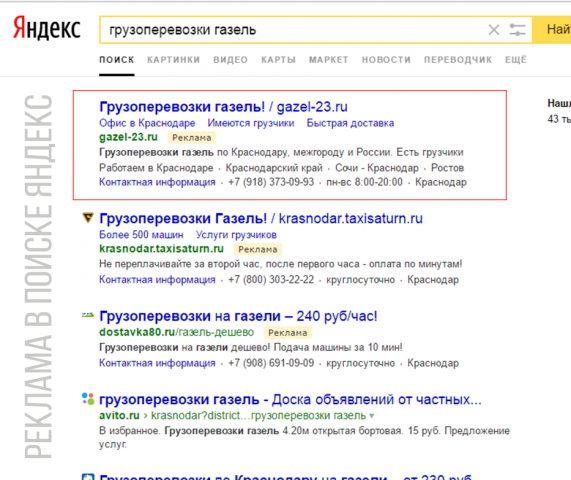Open the Услуги грузчиков sitelink
This screenshot has width=571, height=480.
pos(236,235)
